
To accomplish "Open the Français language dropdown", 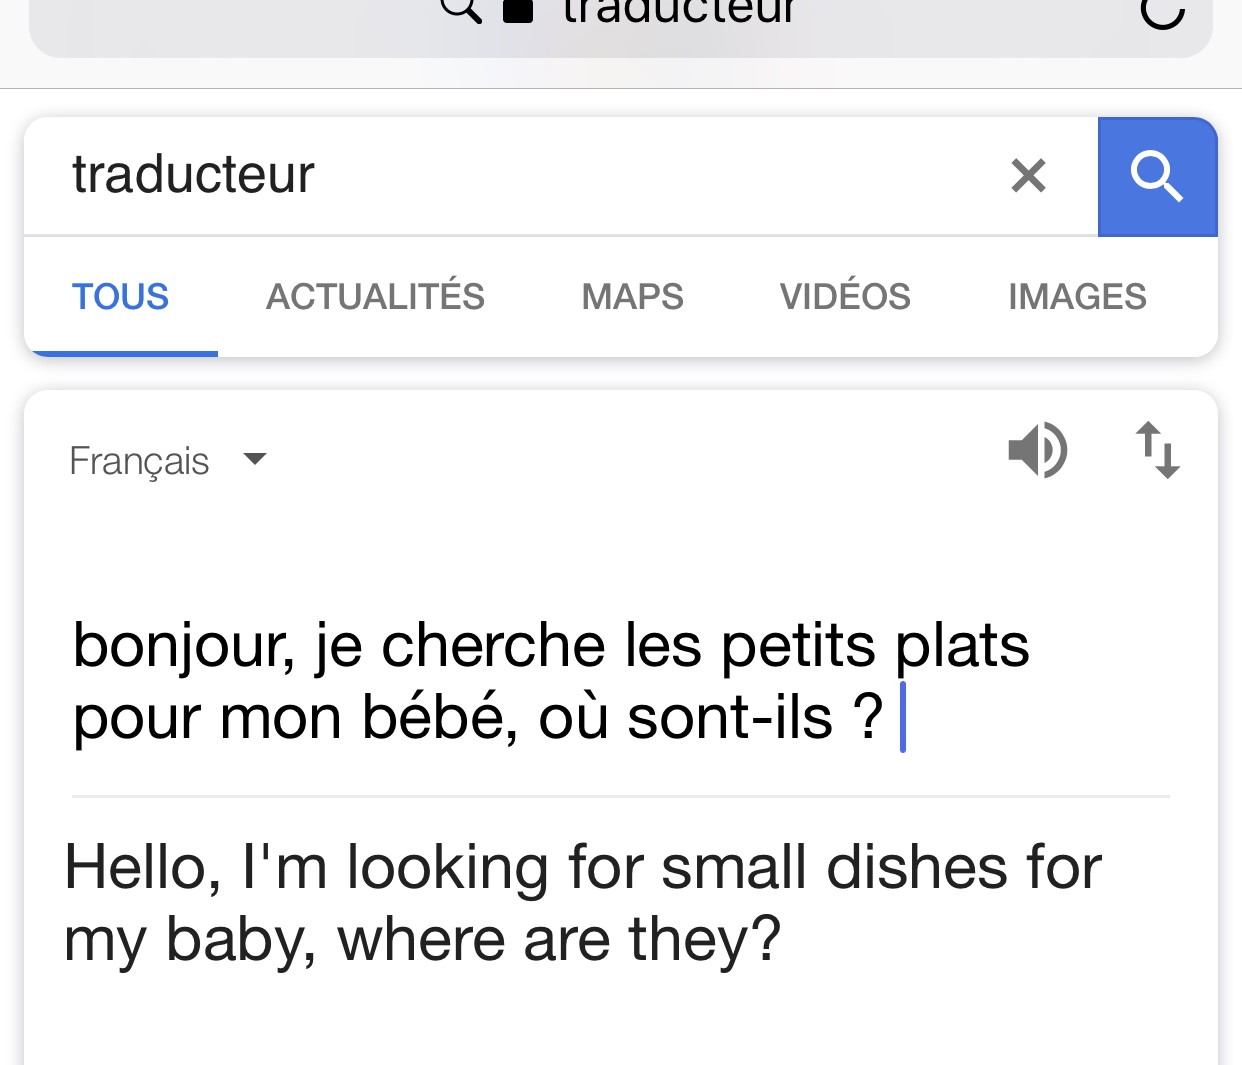I will tap(140, 461).
